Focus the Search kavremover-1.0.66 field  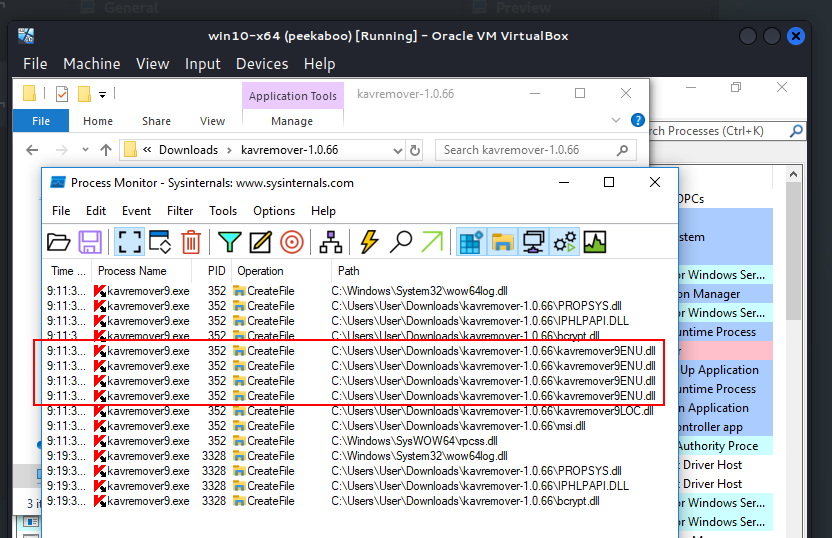point(535,150)
